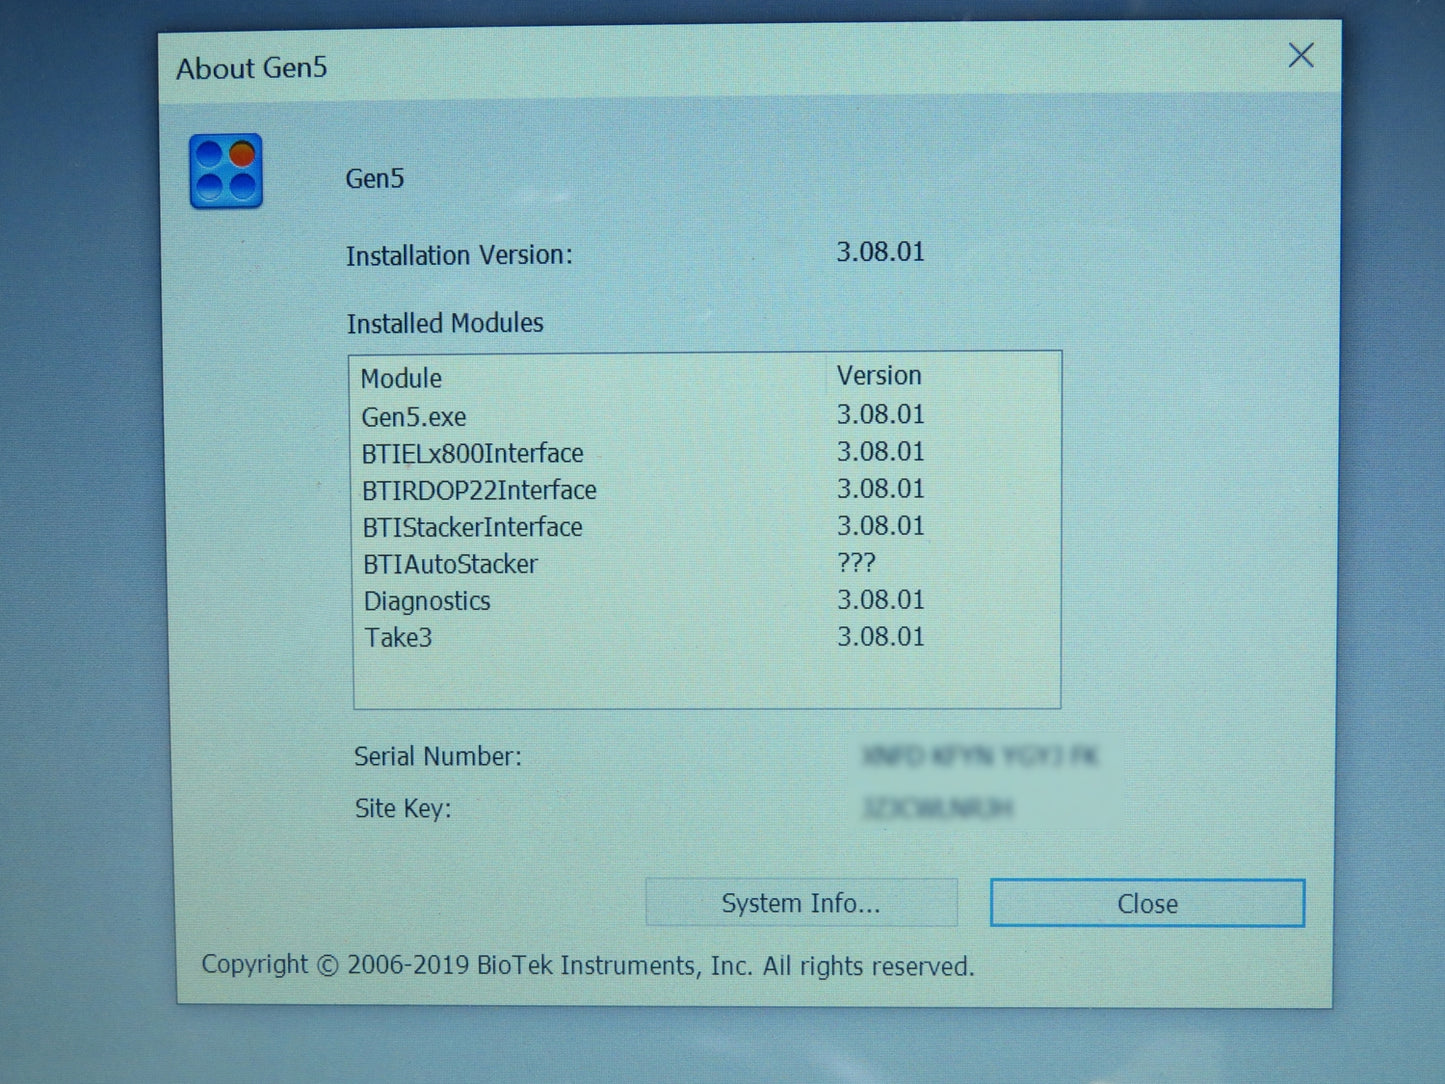
Task: Click the version number beside BTIStackerInterface
Action: [880, 525]
